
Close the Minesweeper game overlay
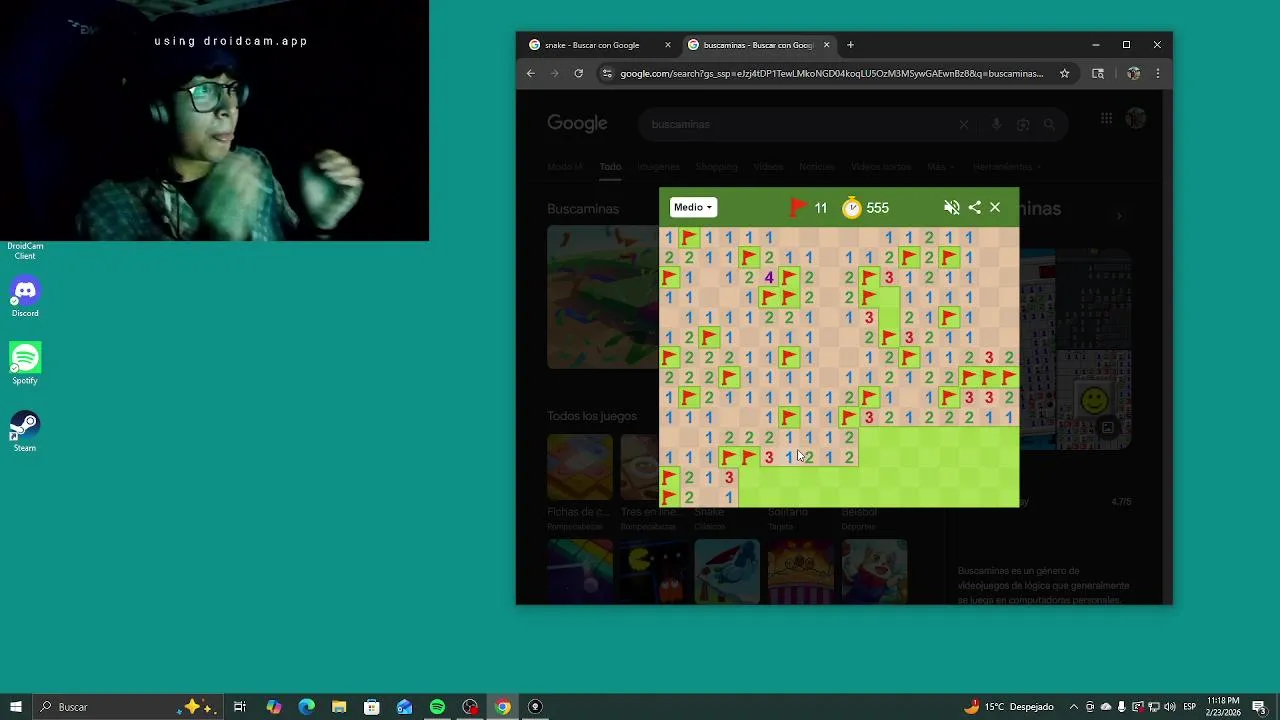click(995, 207)
